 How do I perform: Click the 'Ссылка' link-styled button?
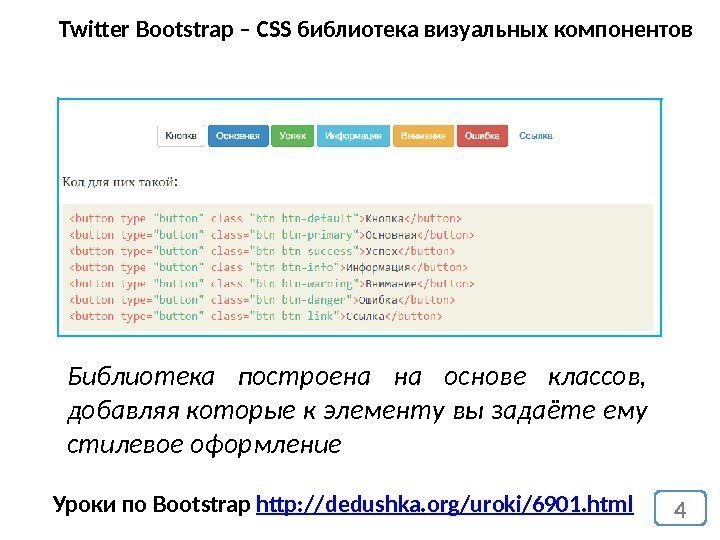535,136
